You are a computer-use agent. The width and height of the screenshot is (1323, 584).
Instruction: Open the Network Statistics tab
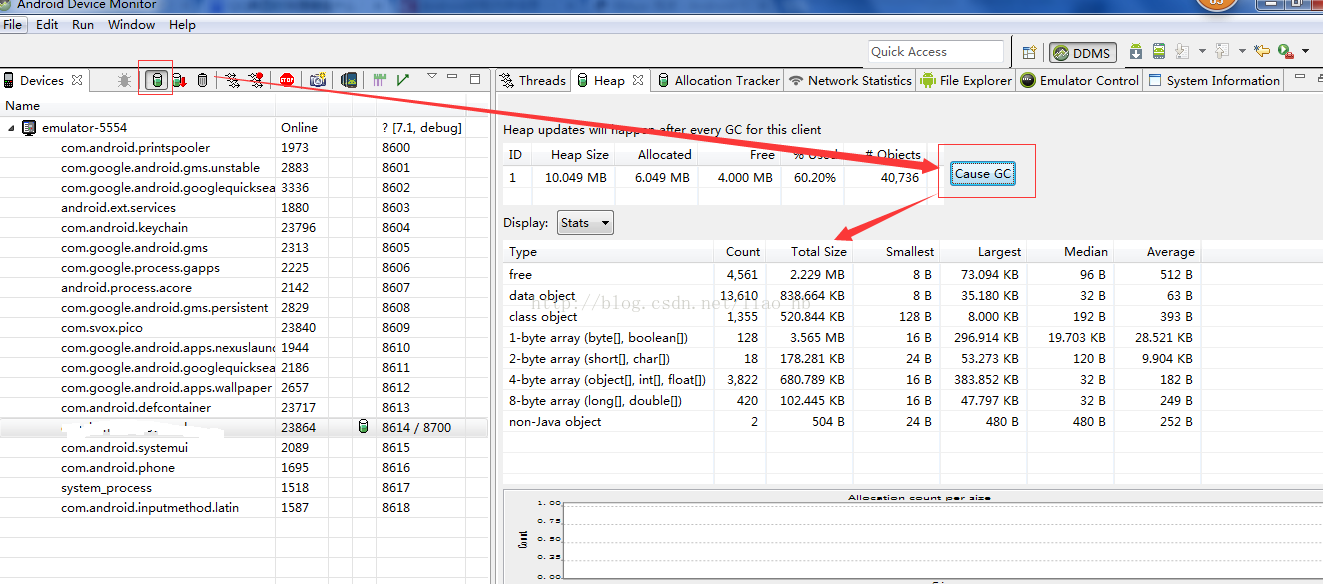click(850, 80)
